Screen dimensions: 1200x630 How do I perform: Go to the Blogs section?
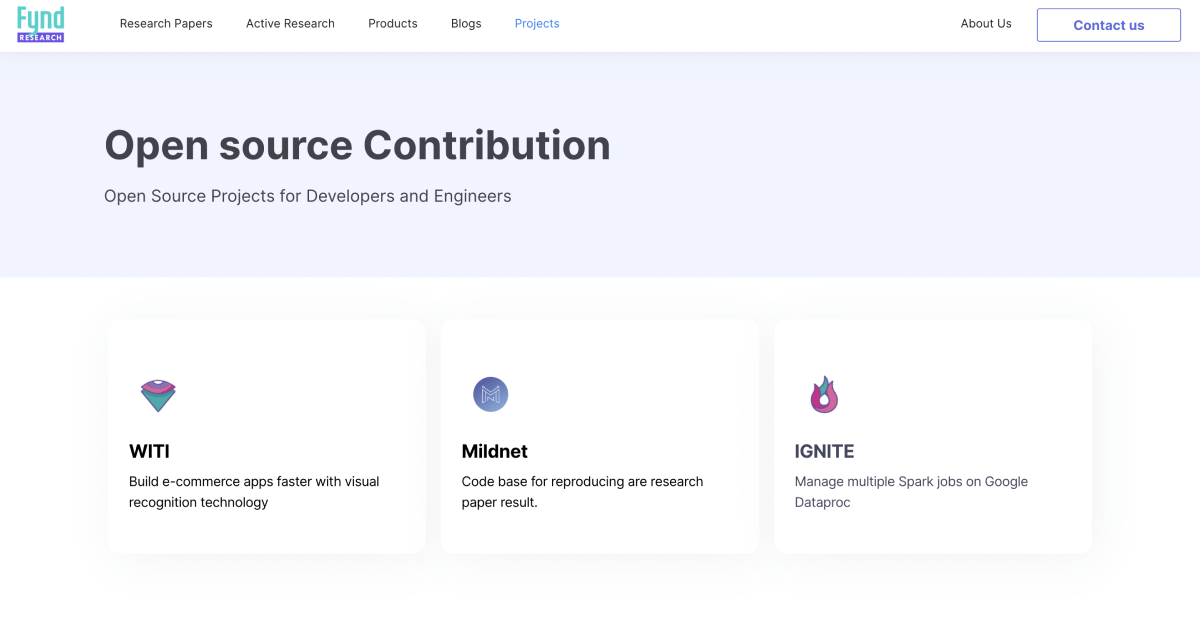point(466,23)
